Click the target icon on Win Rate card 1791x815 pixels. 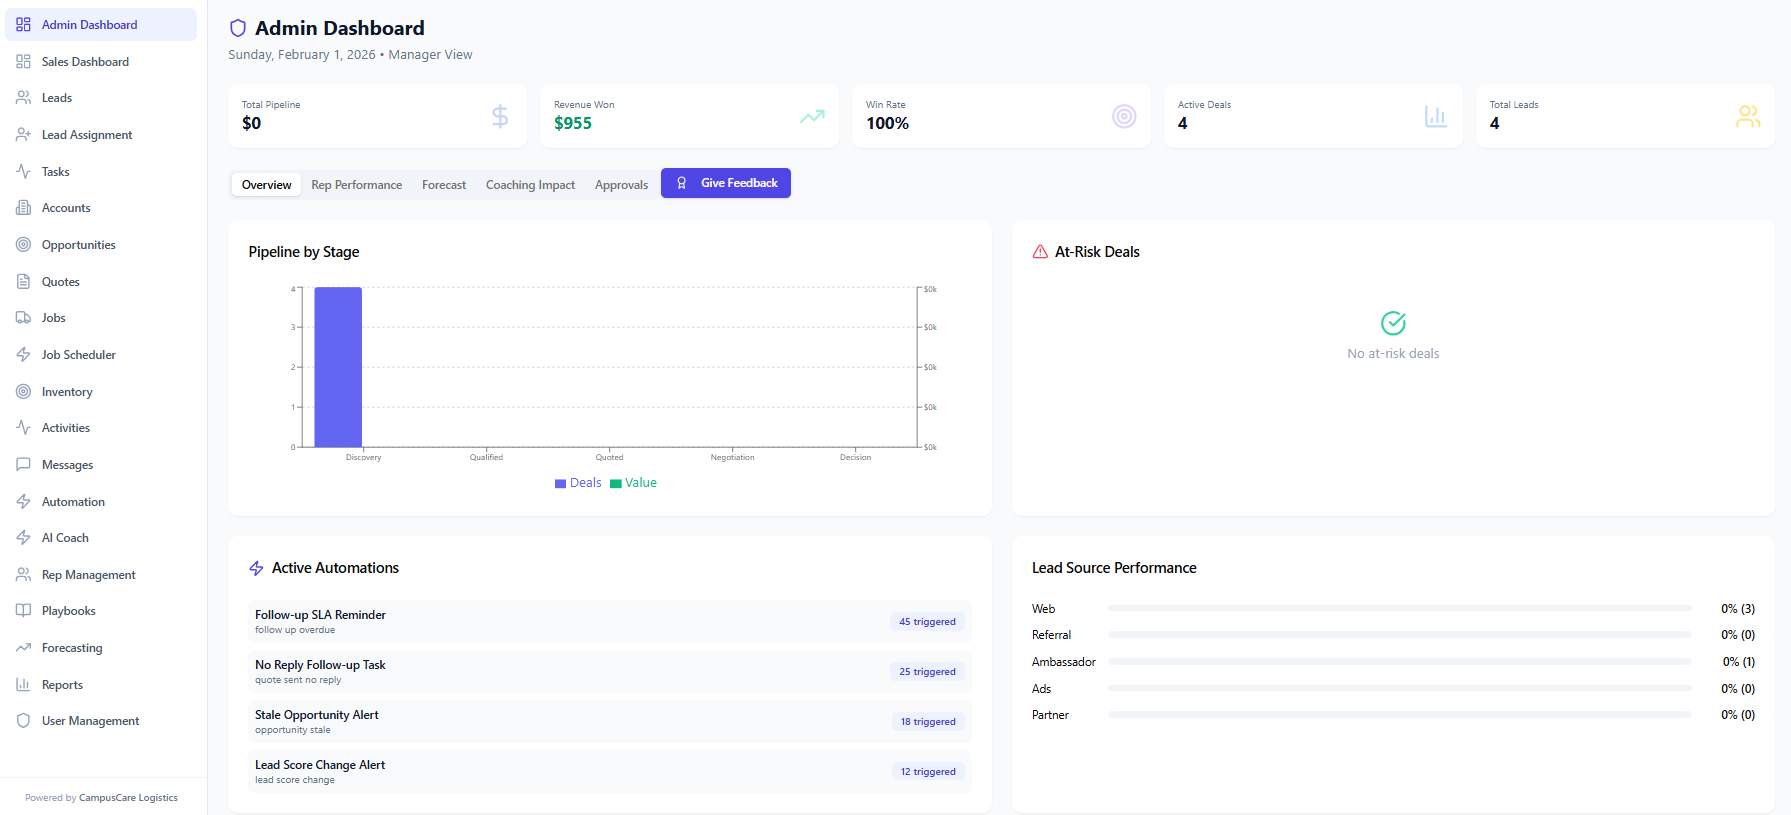tap(1124, 117)
